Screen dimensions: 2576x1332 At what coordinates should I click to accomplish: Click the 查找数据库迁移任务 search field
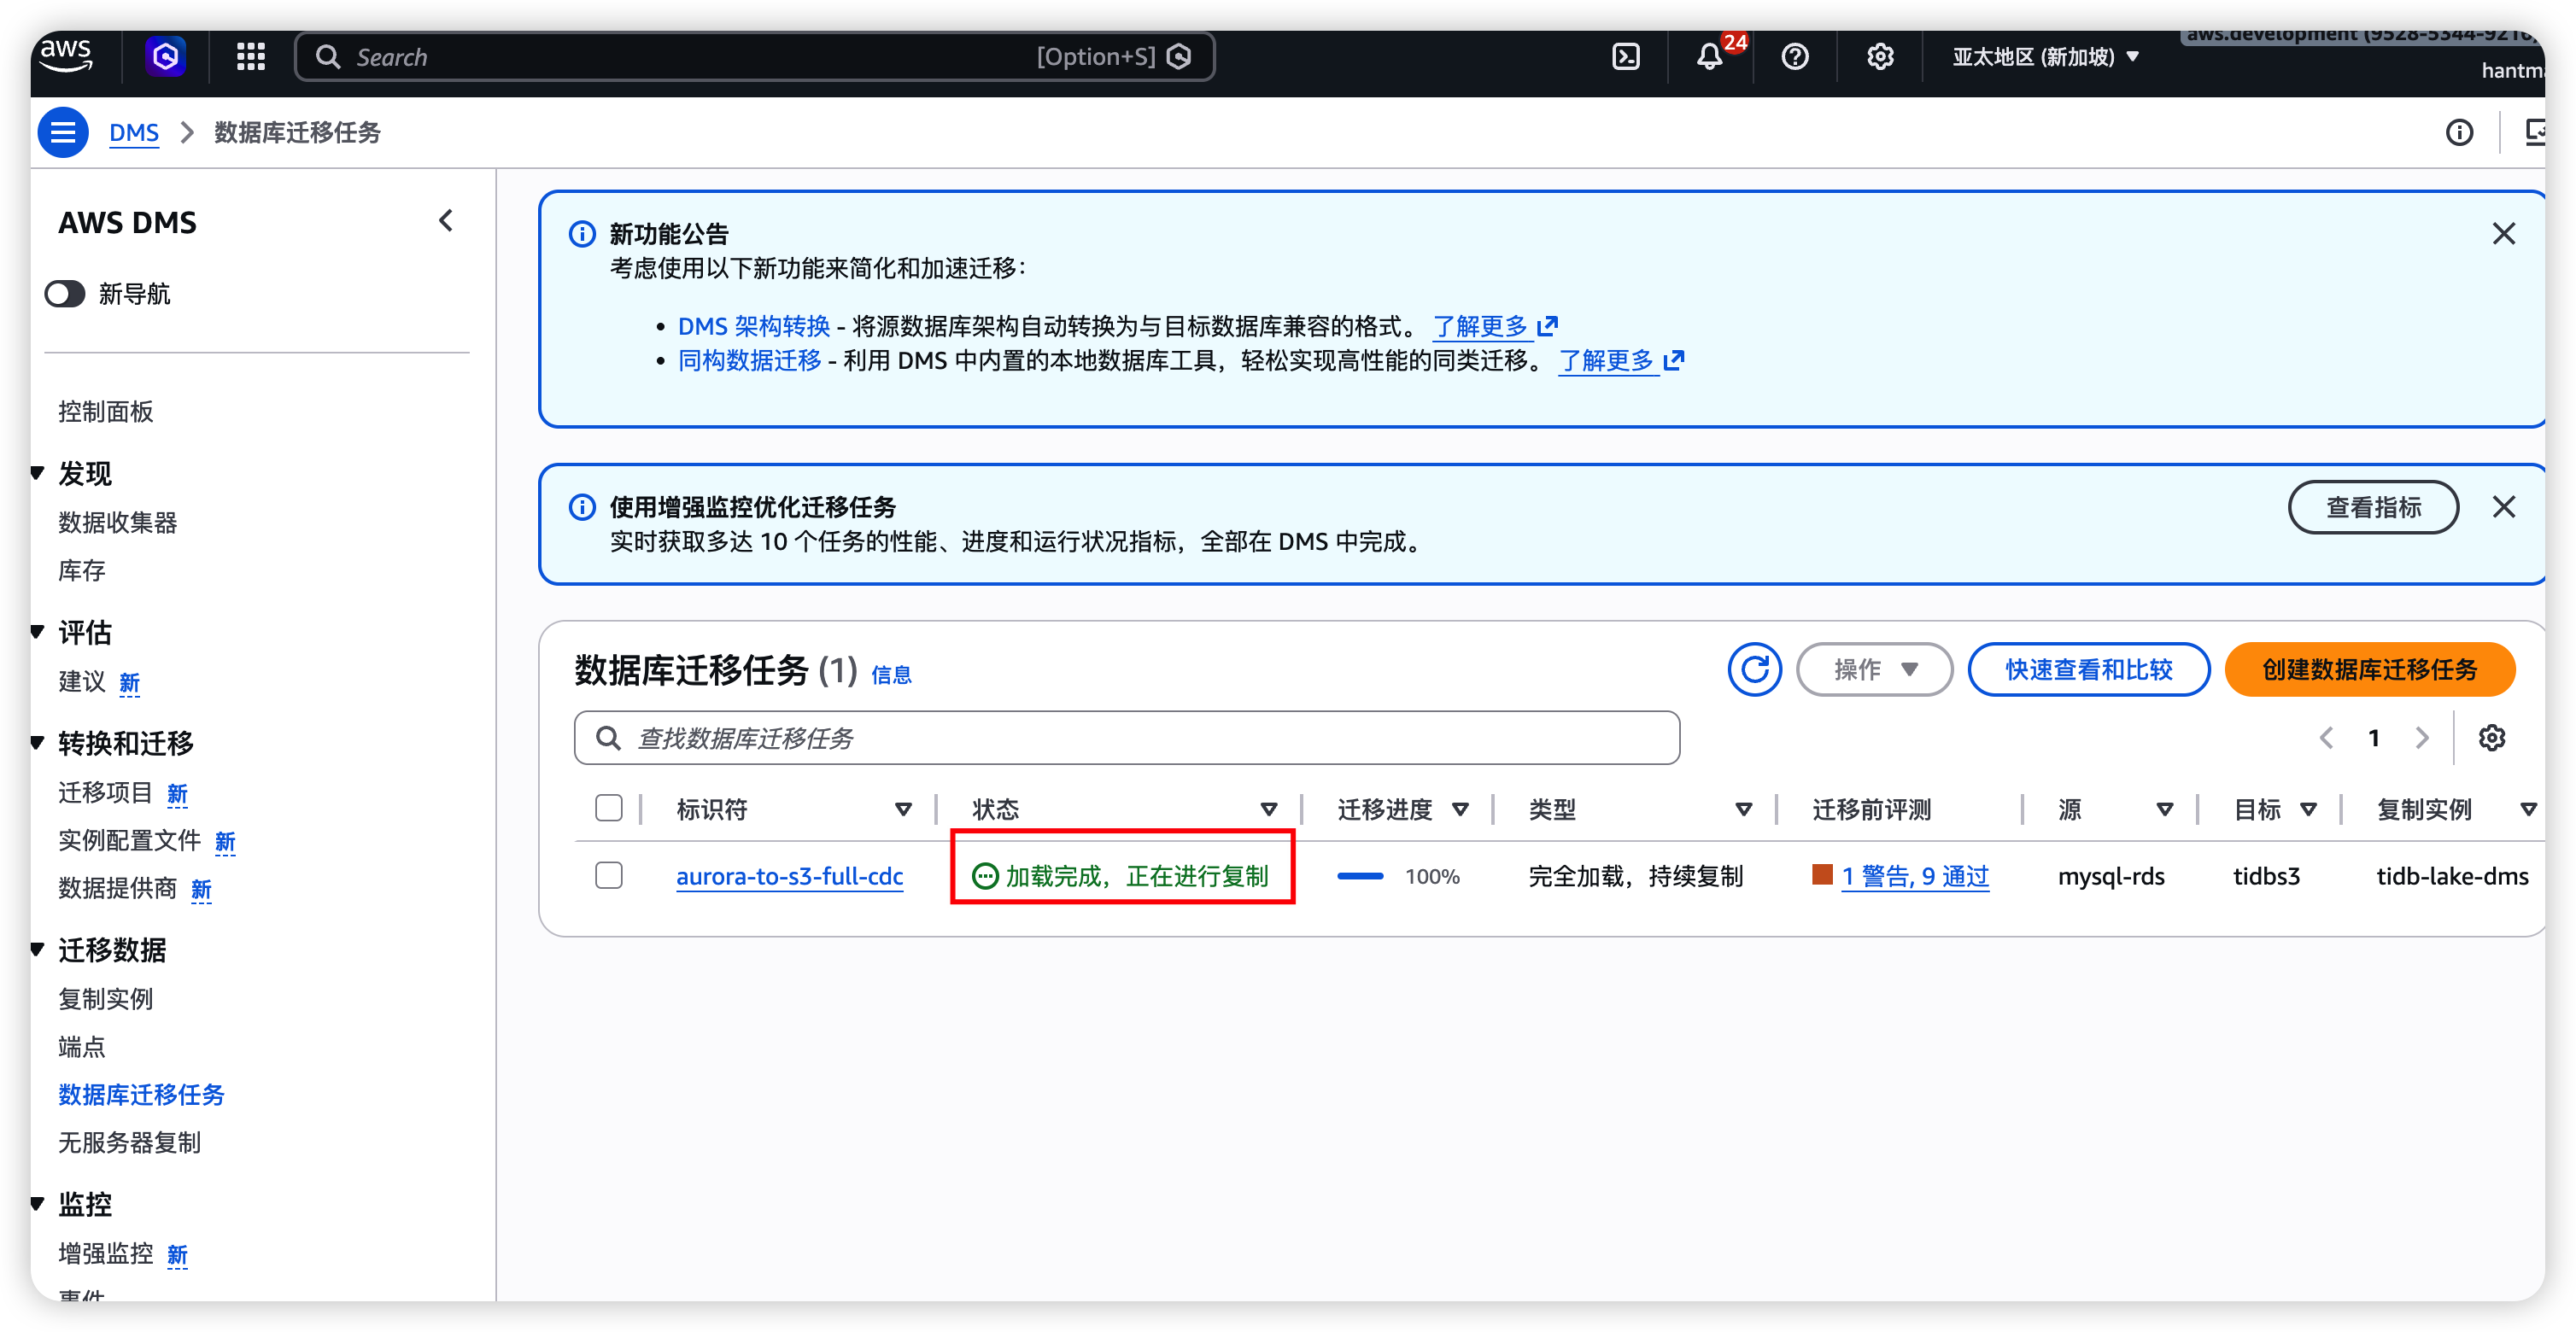click(1126, 738)
